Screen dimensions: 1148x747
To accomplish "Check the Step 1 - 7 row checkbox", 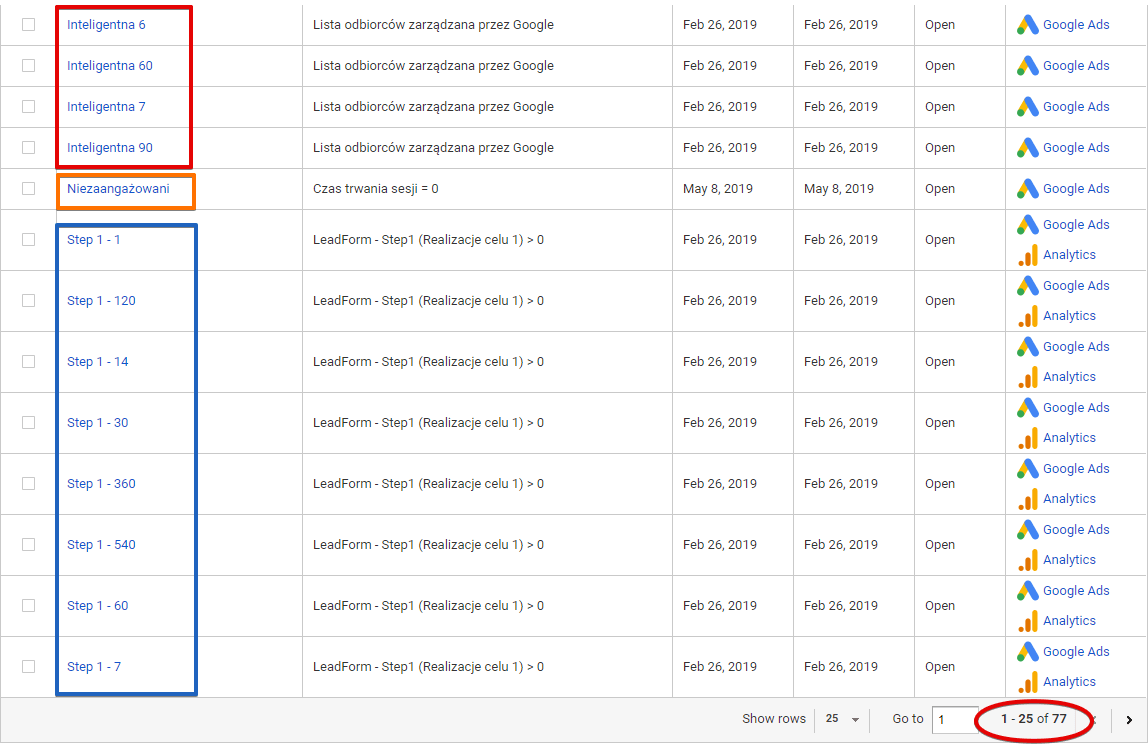I will [x=29, y=666].
